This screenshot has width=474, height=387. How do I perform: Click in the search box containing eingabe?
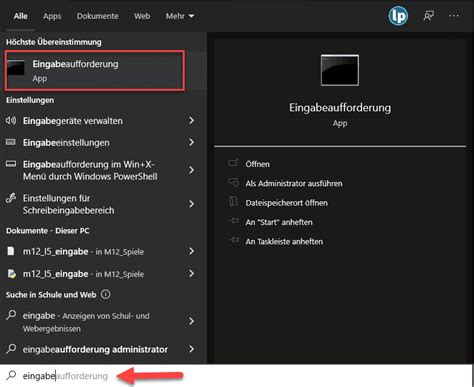[237, 376]
